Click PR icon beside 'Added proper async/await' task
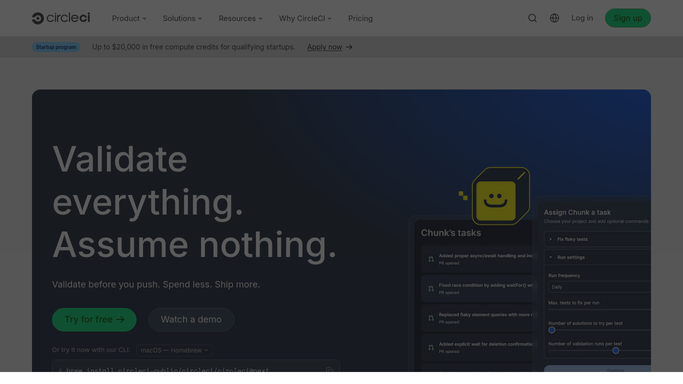The image size is (683, 384). click(x=431, y=259)
